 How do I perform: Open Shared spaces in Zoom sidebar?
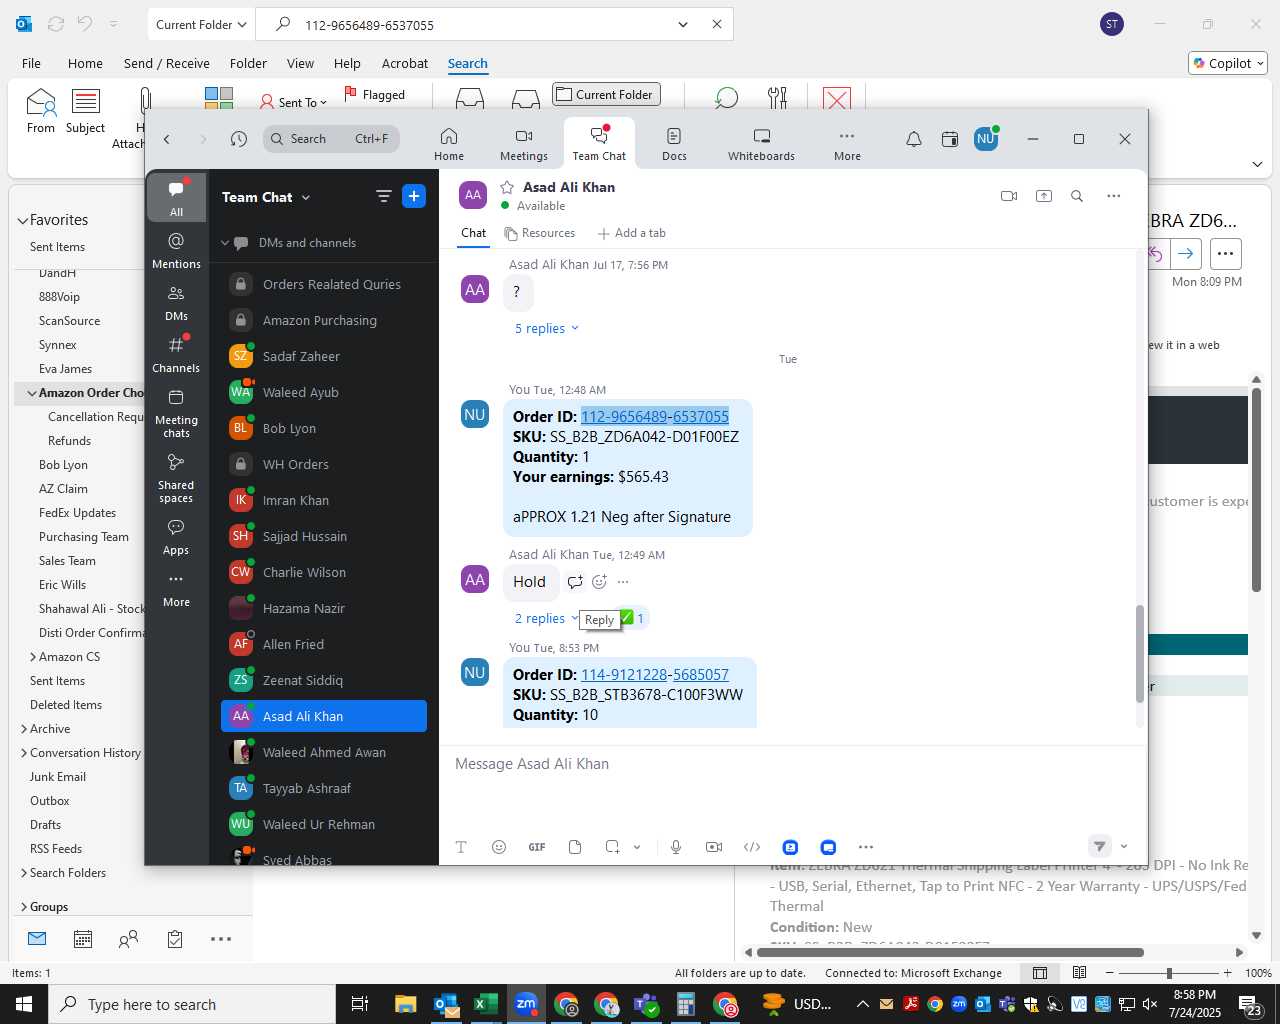point(176,477)
